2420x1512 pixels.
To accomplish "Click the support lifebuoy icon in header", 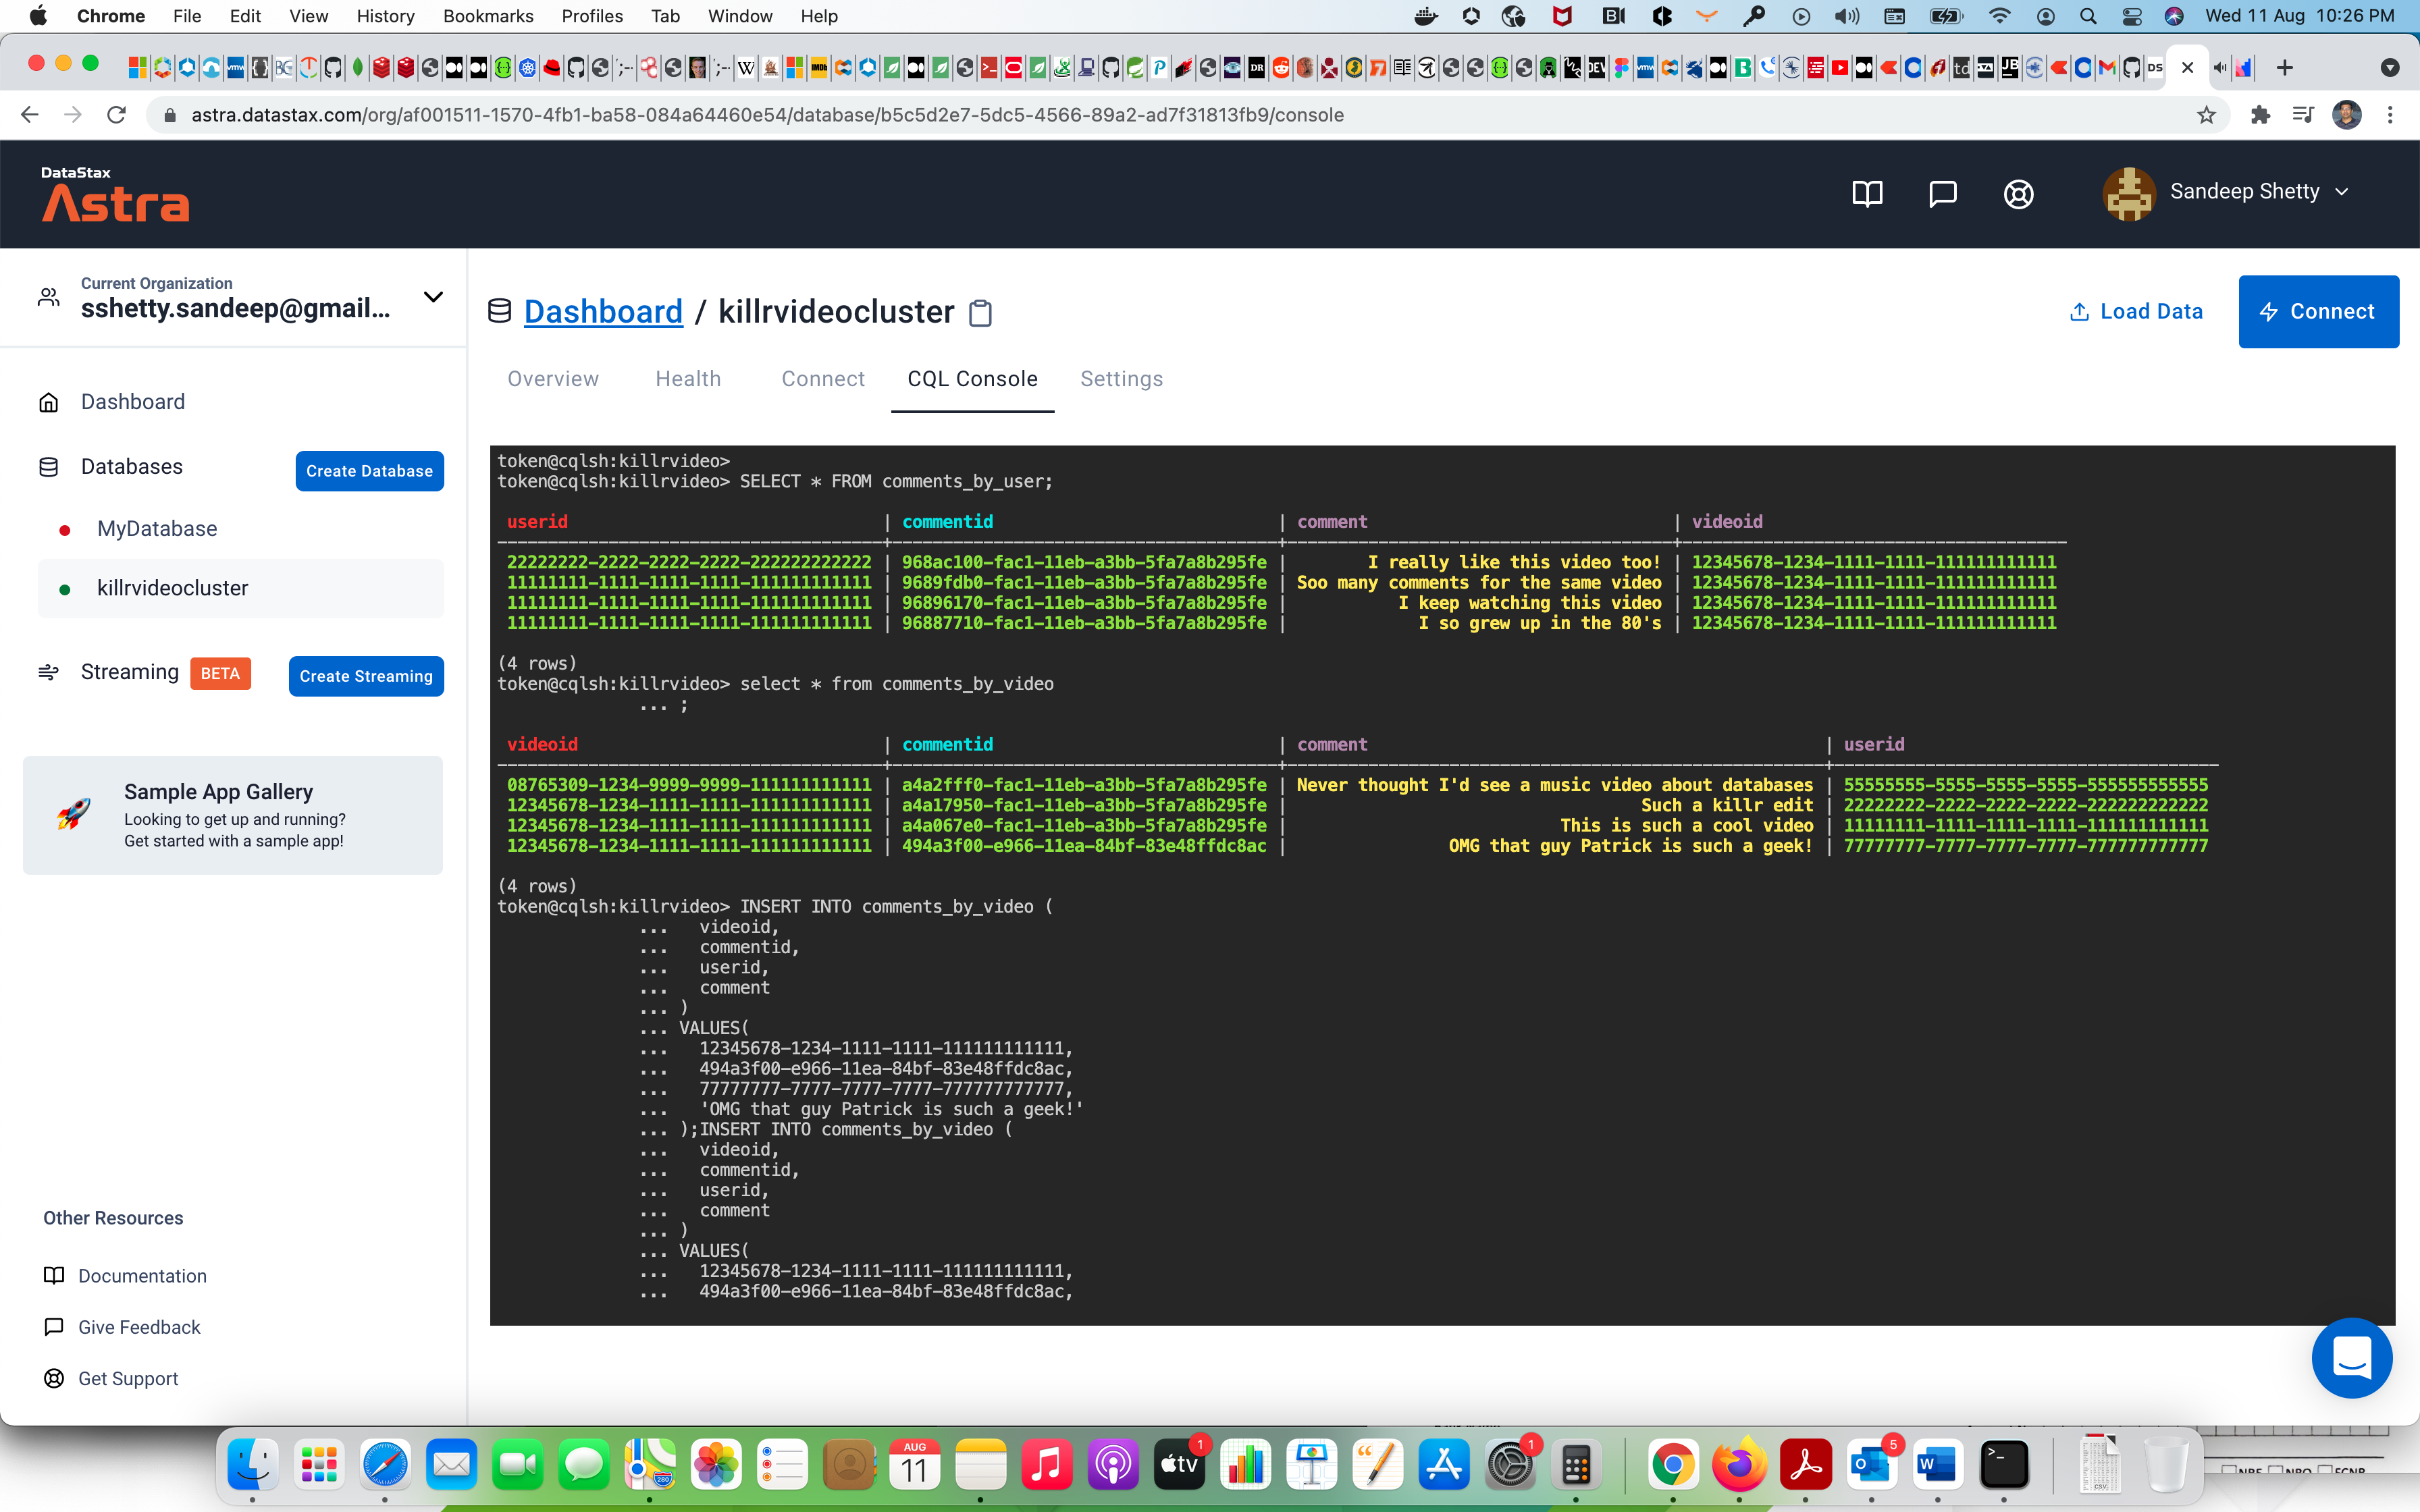I will point(2018,193).
